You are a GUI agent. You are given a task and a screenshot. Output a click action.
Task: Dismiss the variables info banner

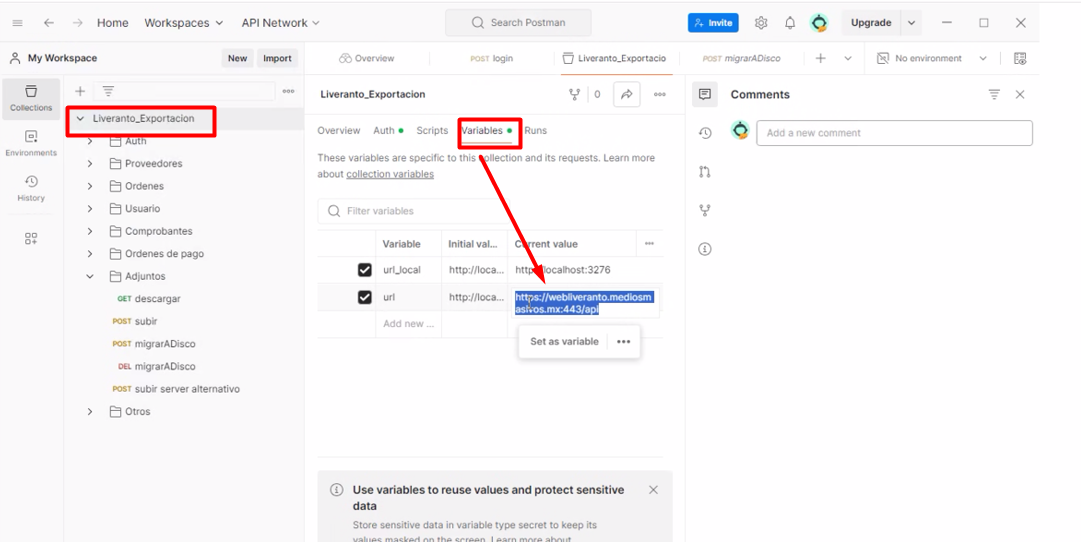pos(654,490)
